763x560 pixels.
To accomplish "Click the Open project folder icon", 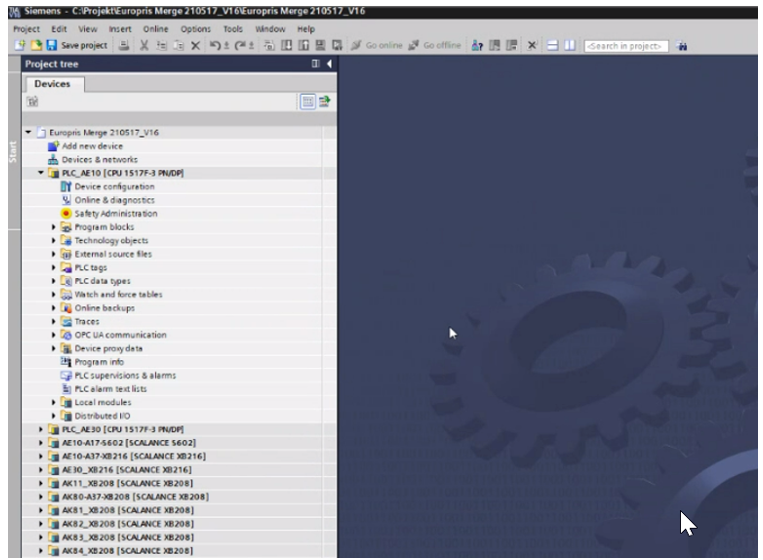I will [x=36, y=45].
